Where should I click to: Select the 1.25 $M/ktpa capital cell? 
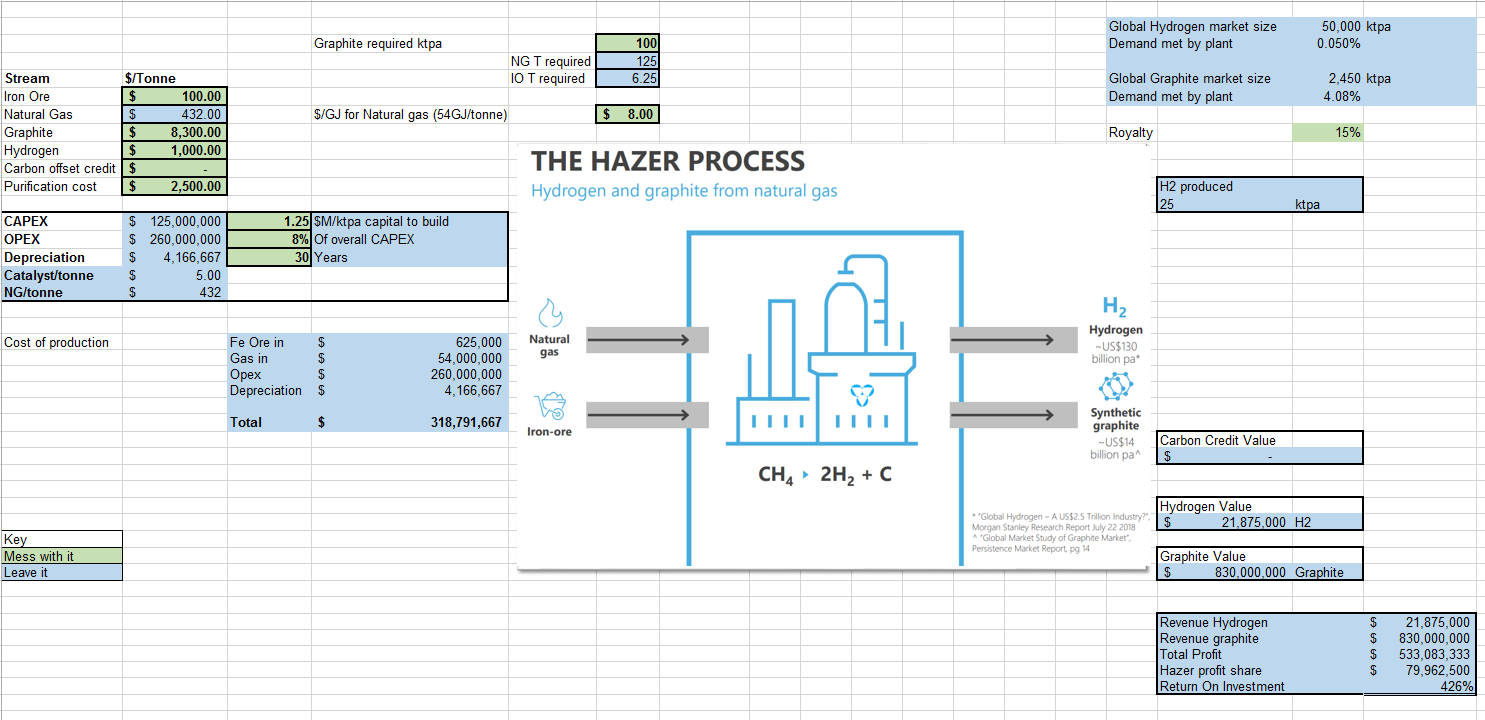269,221
